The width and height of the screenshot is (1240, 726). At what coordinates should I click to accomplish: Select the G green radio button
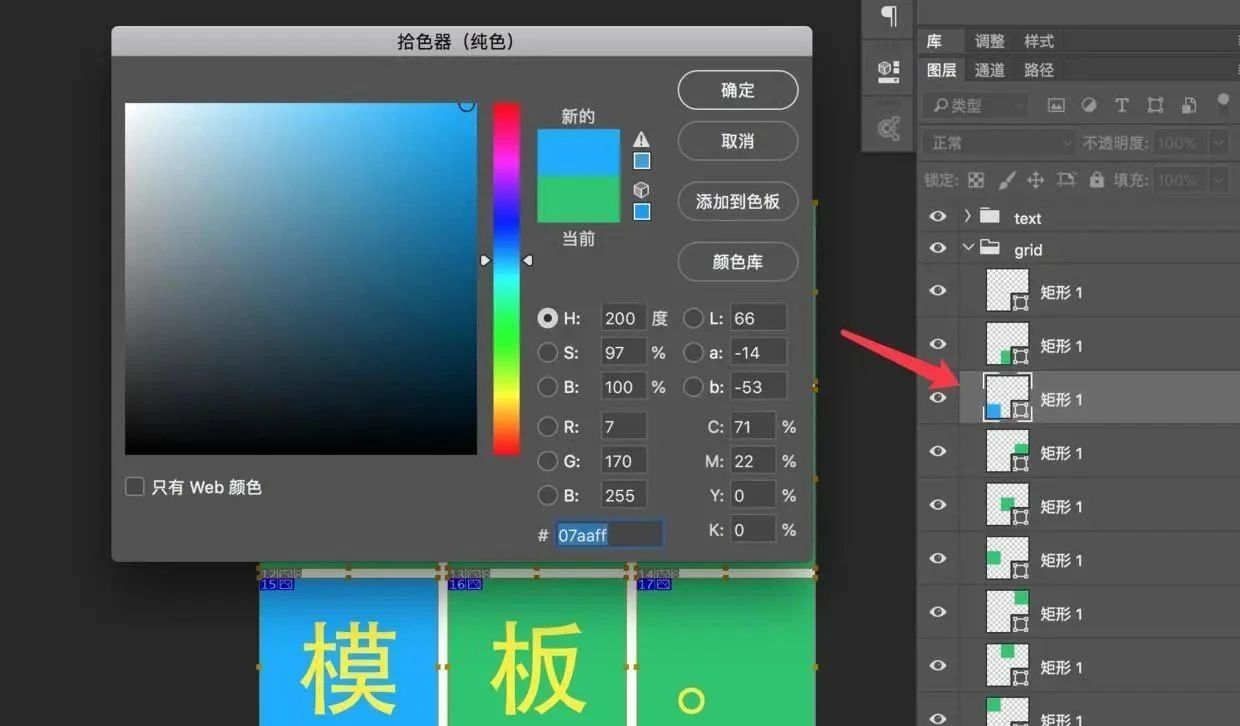[x=547, y=461]
